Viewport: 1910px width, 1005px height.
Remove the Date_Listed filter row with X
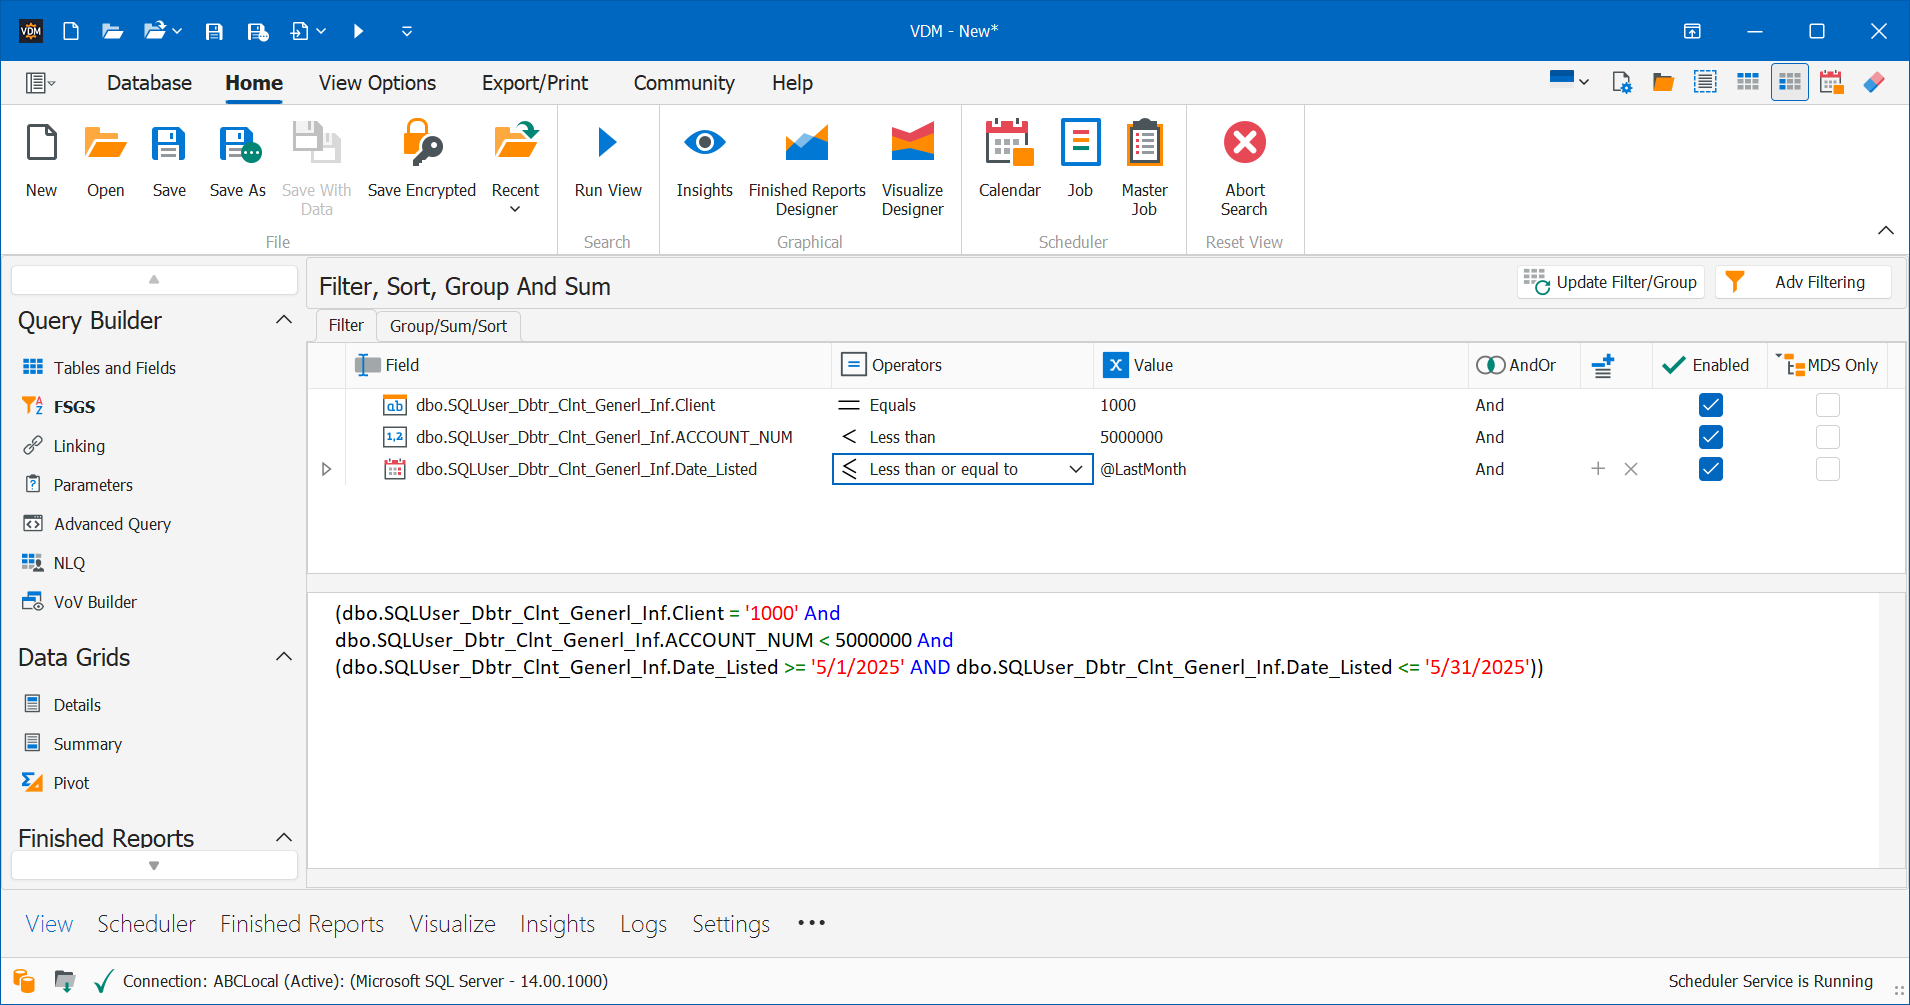[x=1631, y=469]
